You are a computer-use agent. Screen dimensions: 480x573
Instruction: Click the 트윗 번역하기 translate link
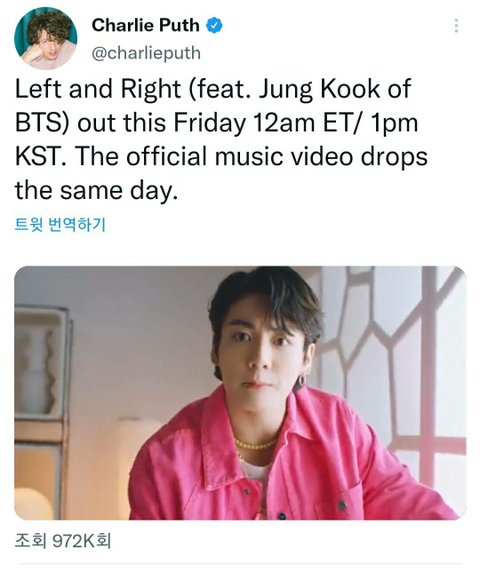click(x=60, y=224)
